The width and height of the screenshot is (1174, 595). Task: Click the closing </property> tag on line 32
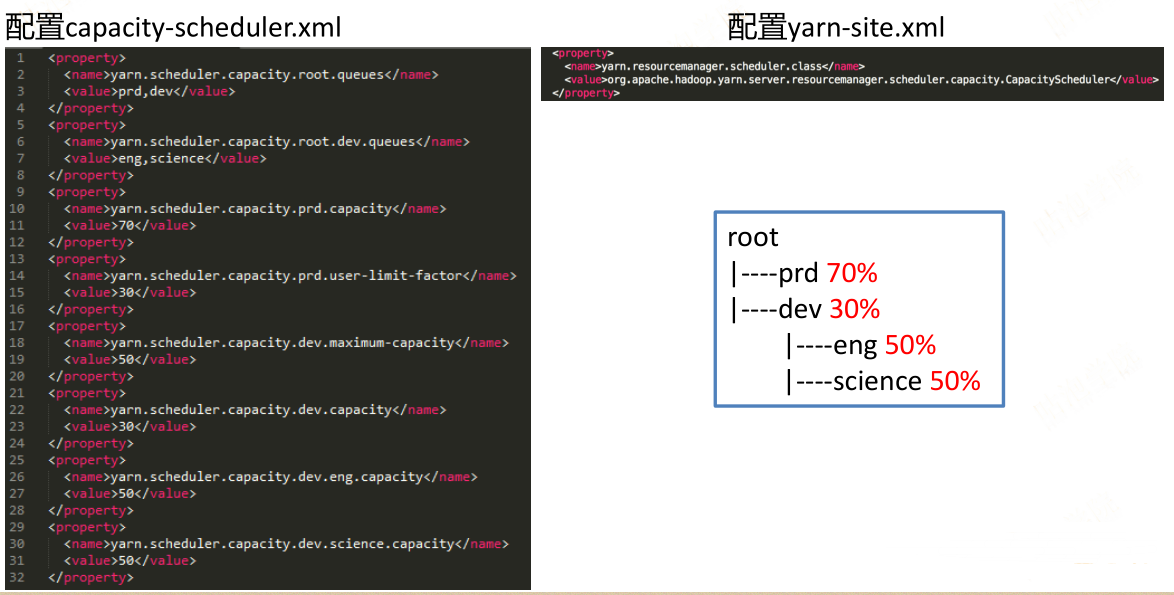91,578
